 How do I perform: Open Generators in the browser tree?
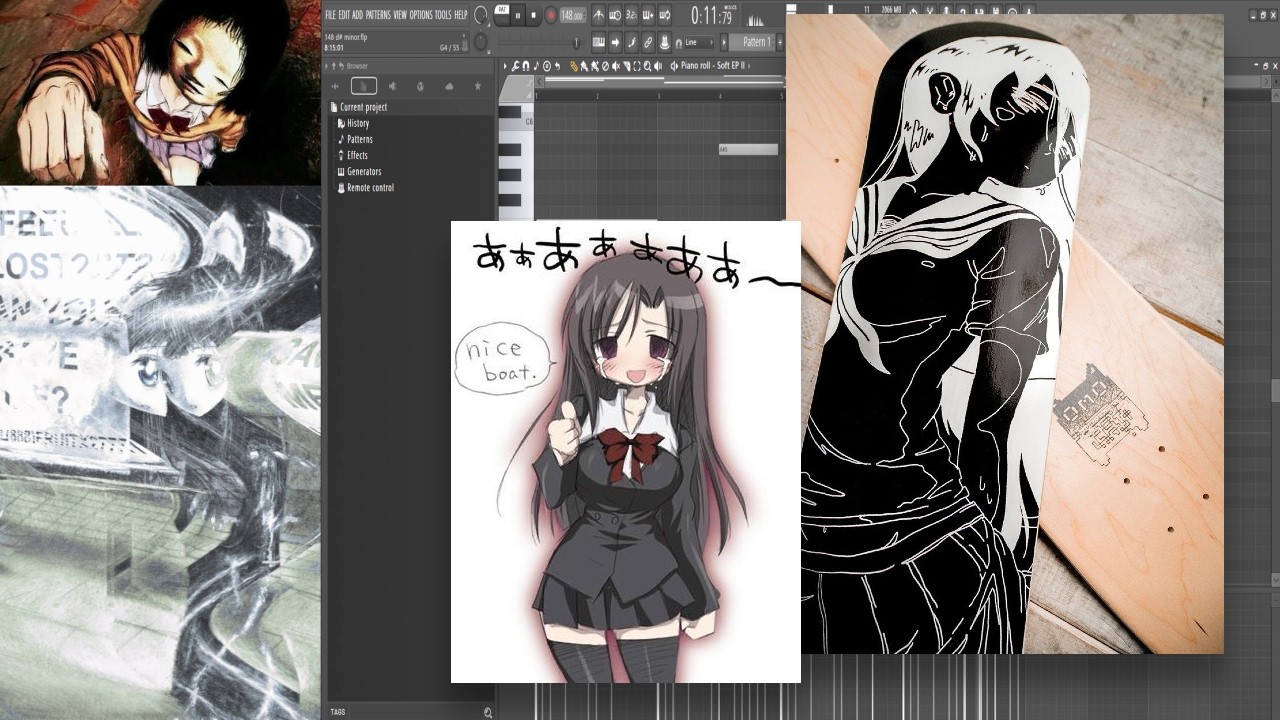[363, 171]
